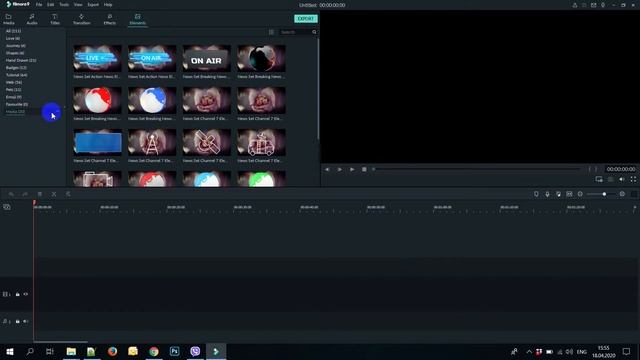Click the delete trash icon in timeline toolbar
The width and height of the screenshot is (640, 360).
point(40,194)
